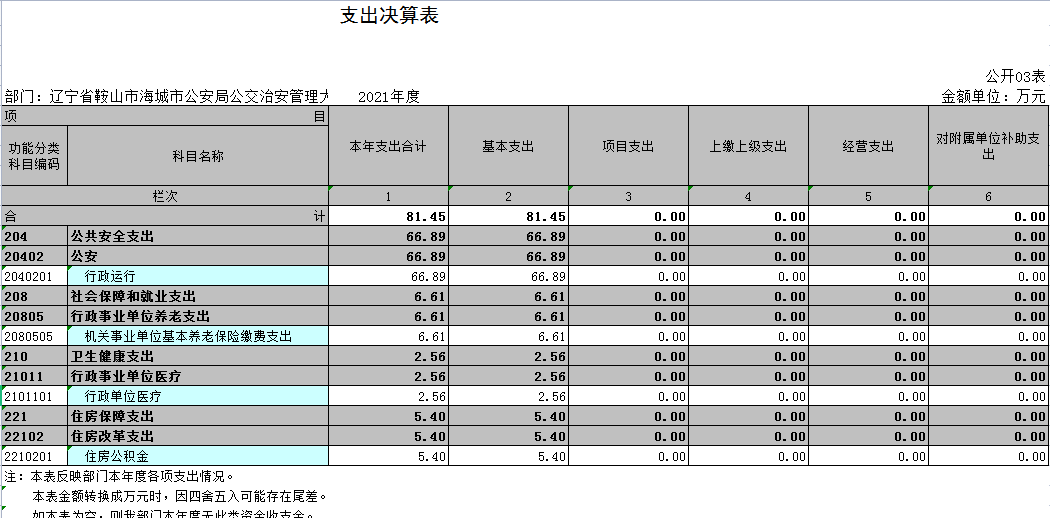Click the code cell 2040201
The width and height of the screenshot is (1050, 518).
pos(34,276)
